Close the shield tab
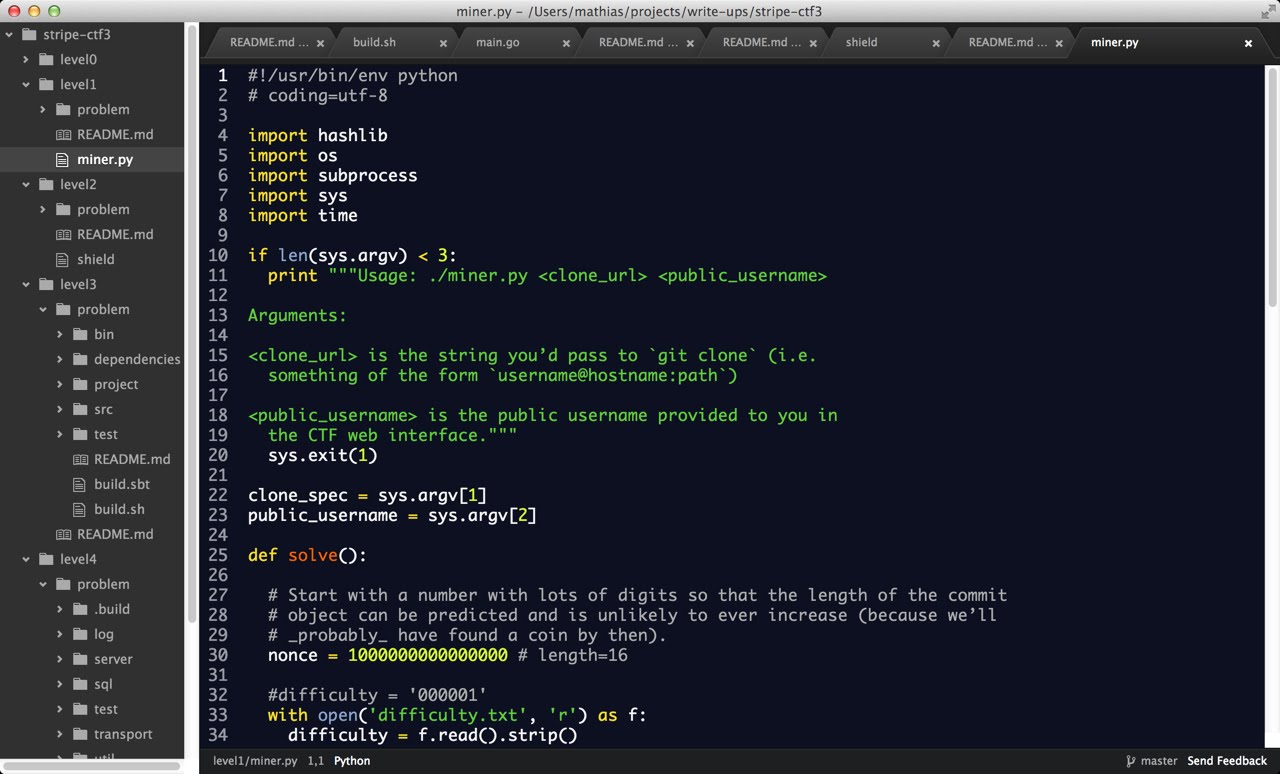Viewport: 1280px width, 774px height. (936, 43)
